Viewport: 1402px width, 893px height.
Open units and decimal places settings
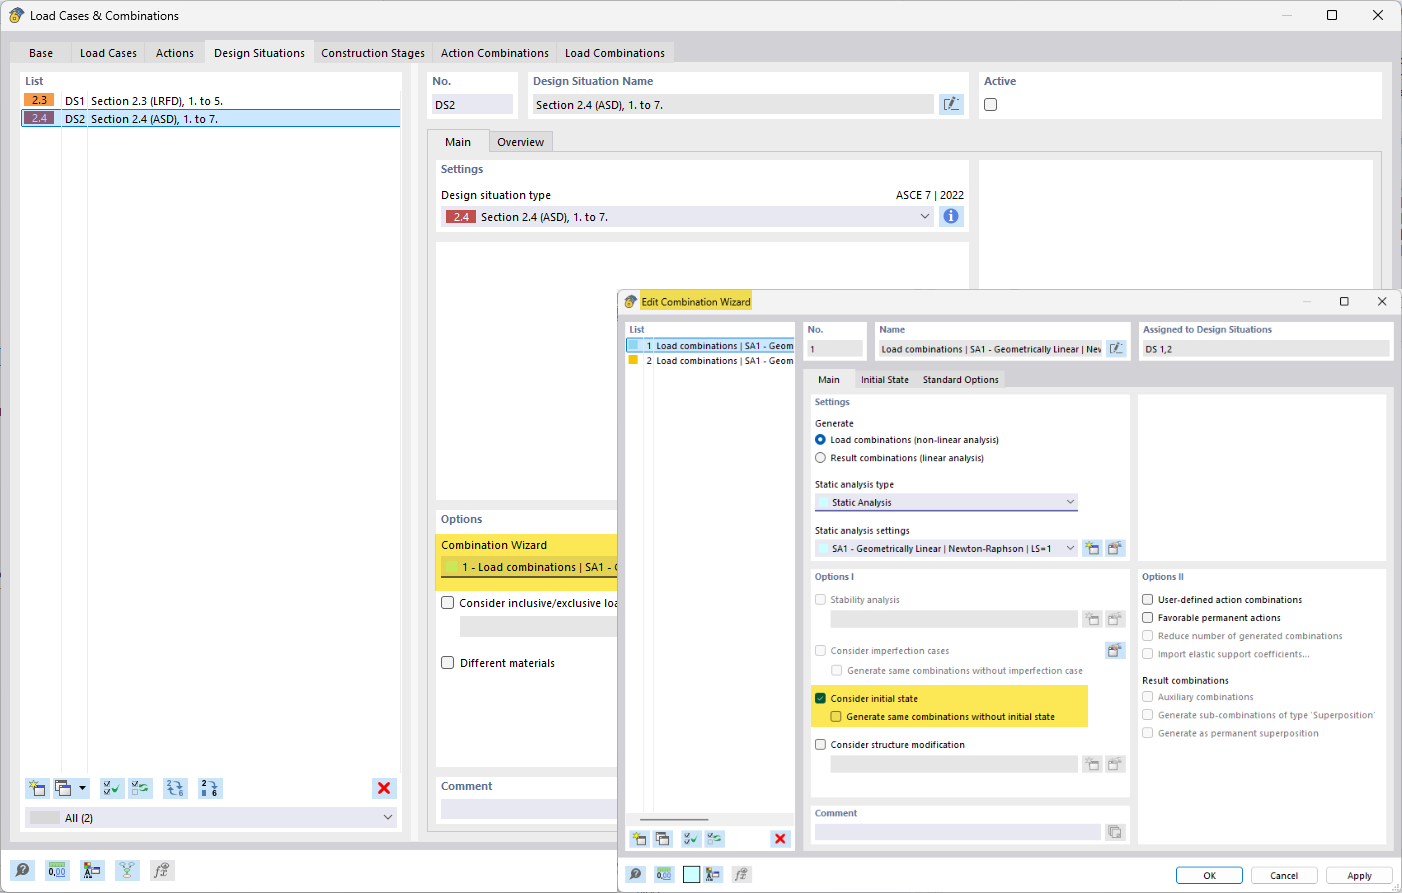(57, 870)
